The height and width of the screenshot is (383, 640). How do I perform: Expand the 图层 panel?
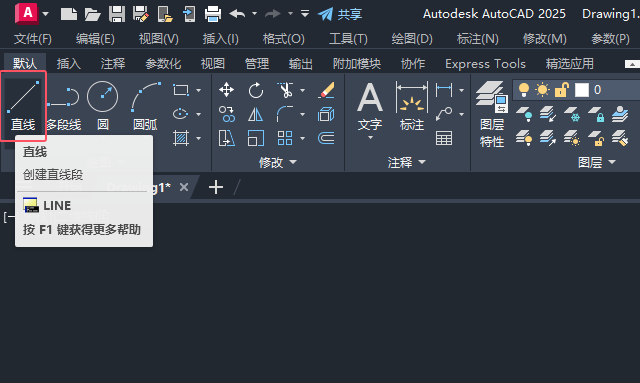point(597,163)
